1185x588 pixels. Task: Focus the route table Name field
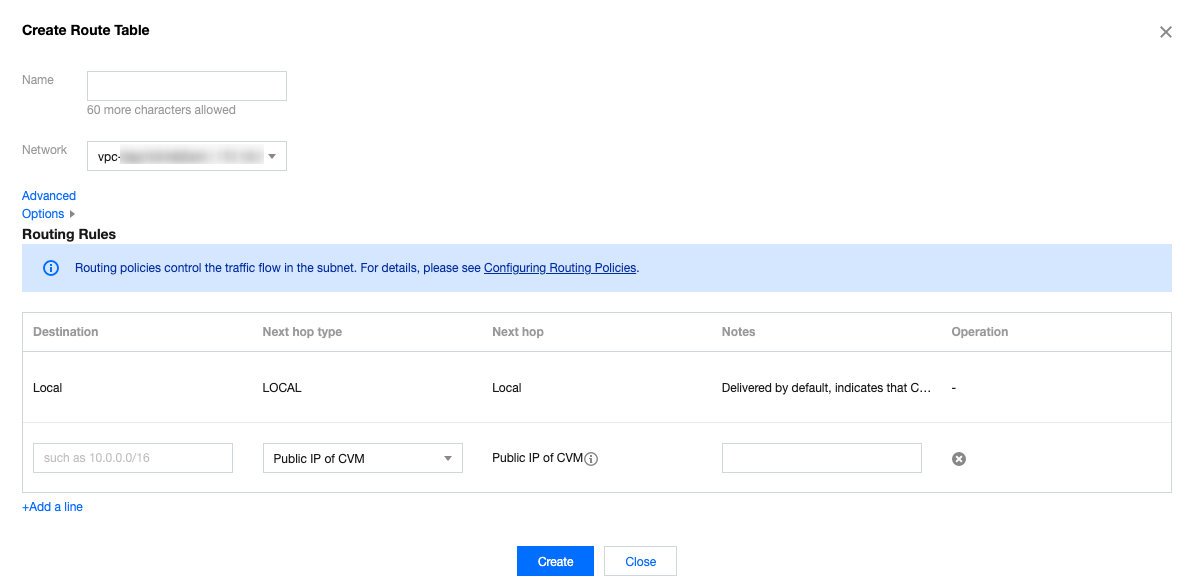click(187, 86)
